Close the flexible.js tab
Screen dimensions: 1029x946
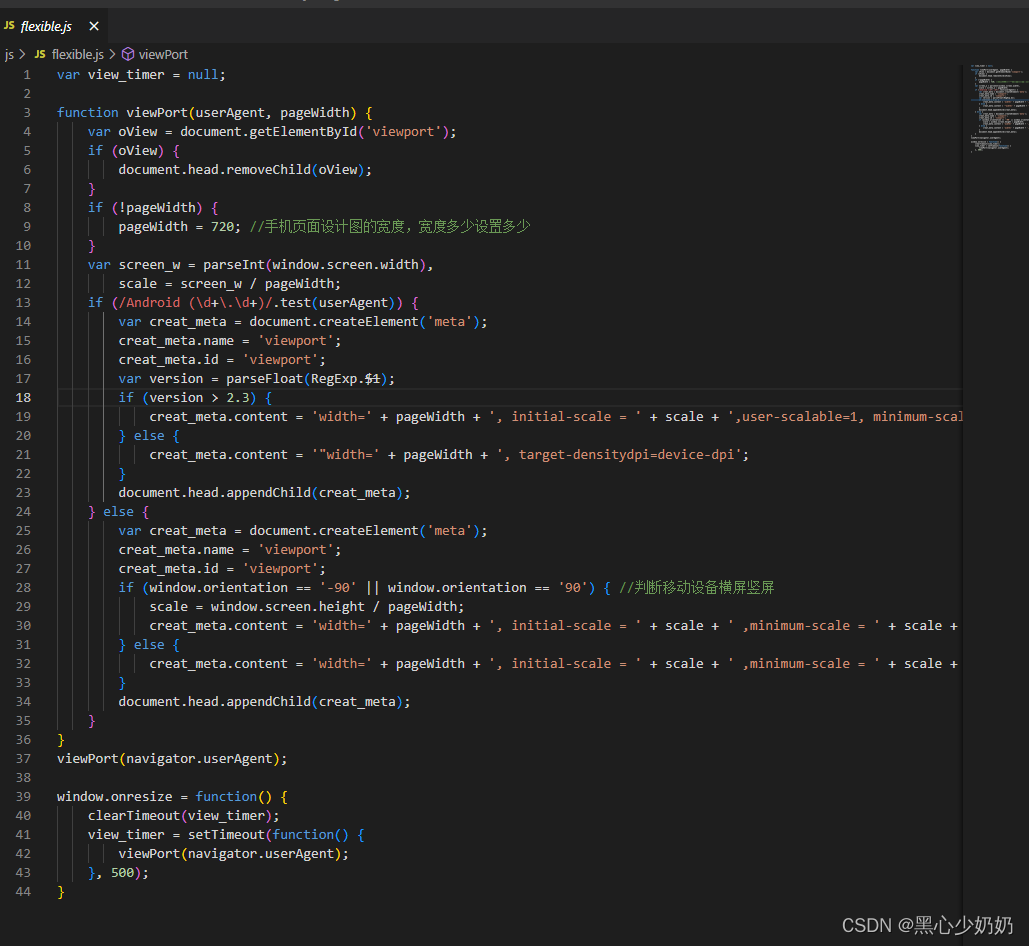click(x=93, y=26)
